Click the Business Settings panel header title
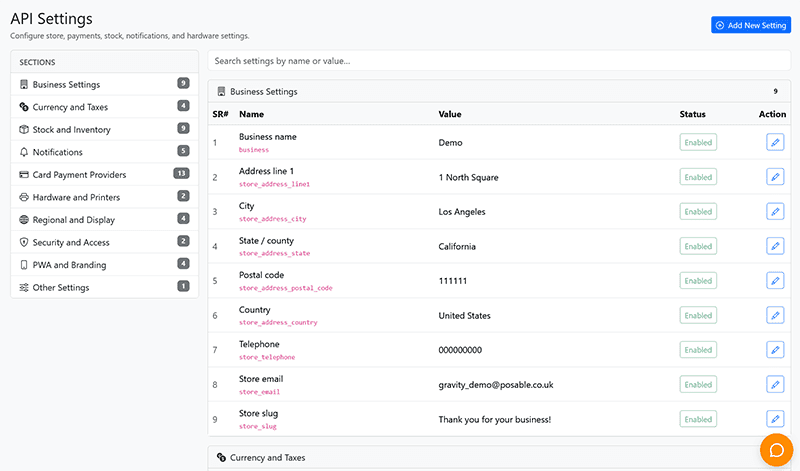The image size is (800, 471). [x=264, y=91]
